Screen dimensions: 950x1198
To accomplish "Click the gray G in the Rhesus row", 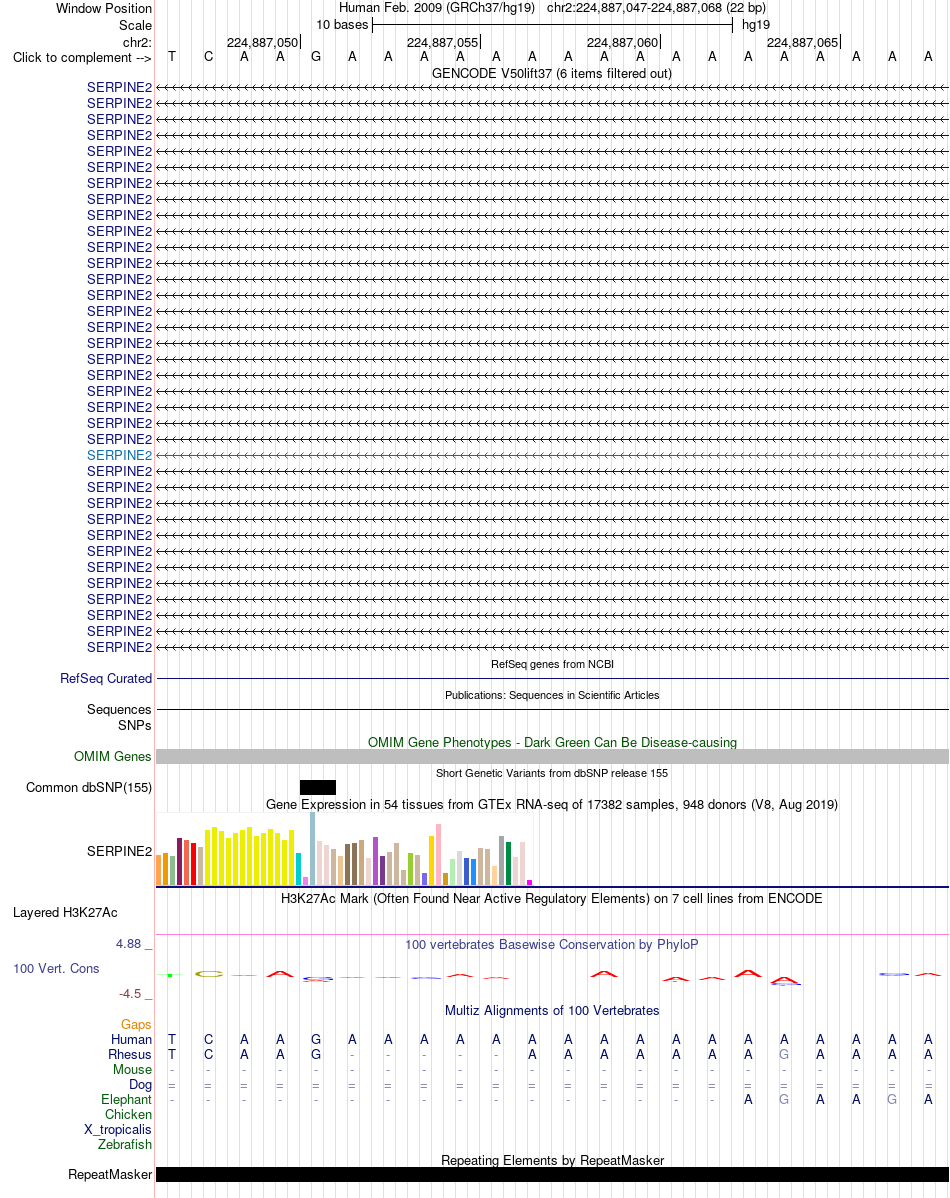I will pos(784,1055).
